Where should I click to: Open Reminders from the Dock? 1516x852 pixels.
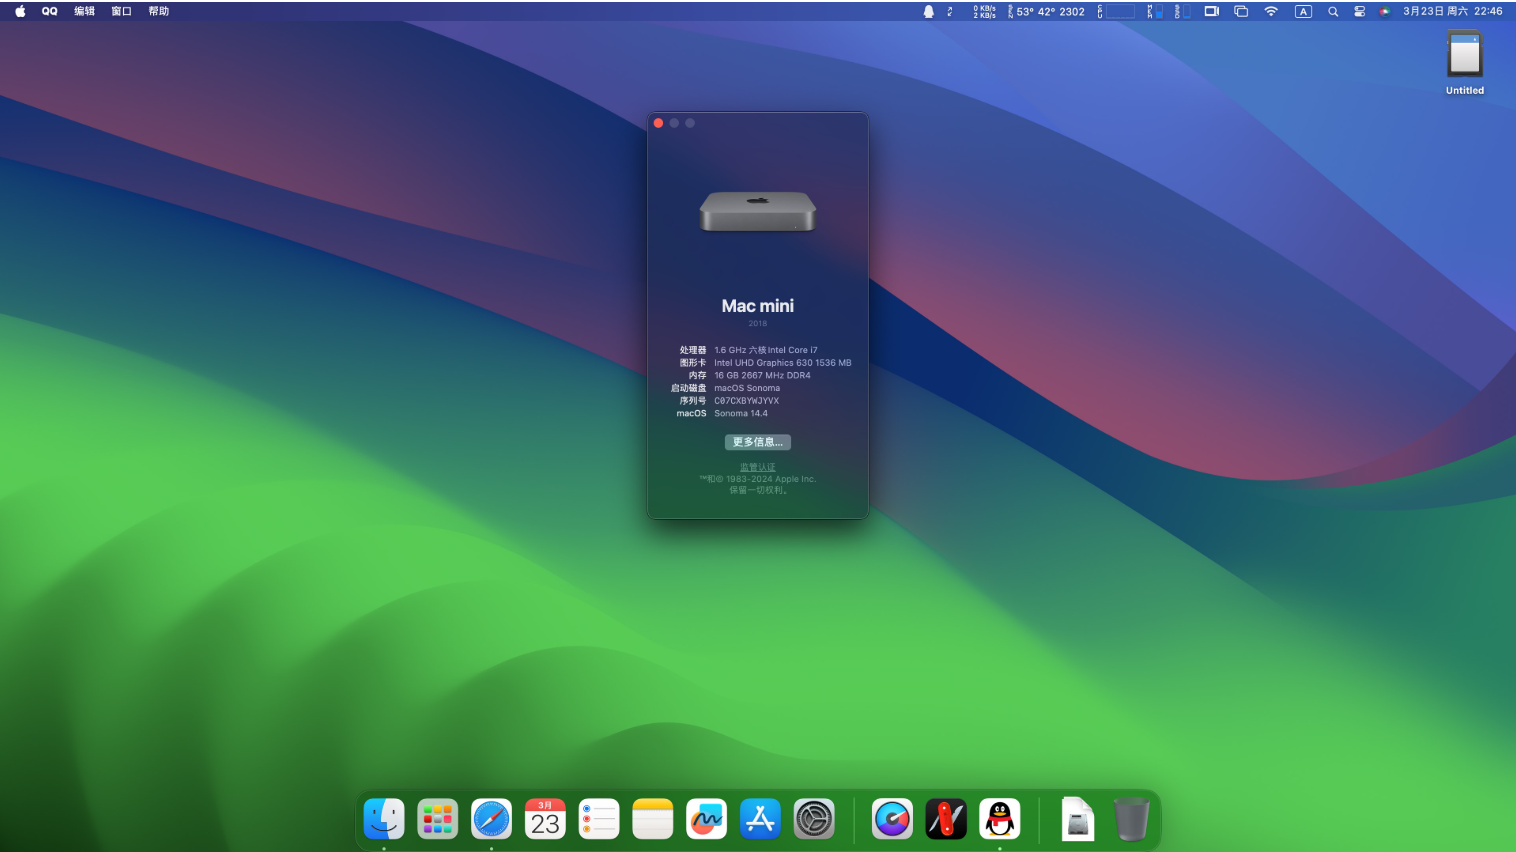coord(599,819)
